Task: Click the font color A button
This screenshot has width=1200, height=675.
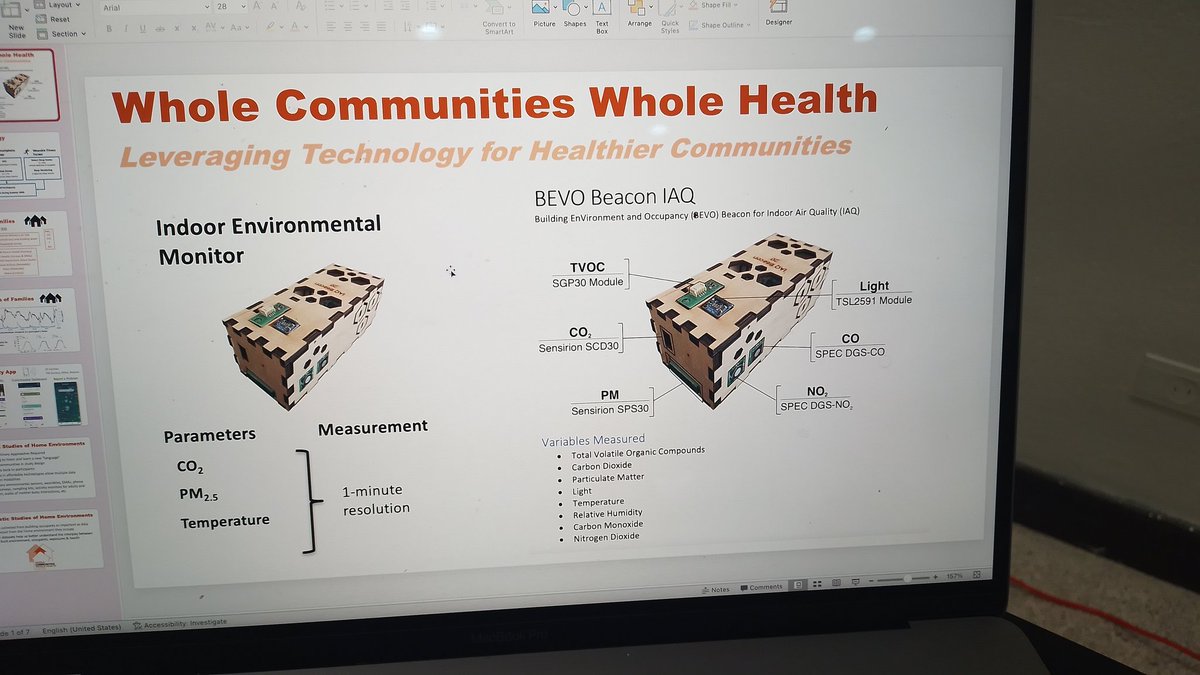Action: pos(297,27)
